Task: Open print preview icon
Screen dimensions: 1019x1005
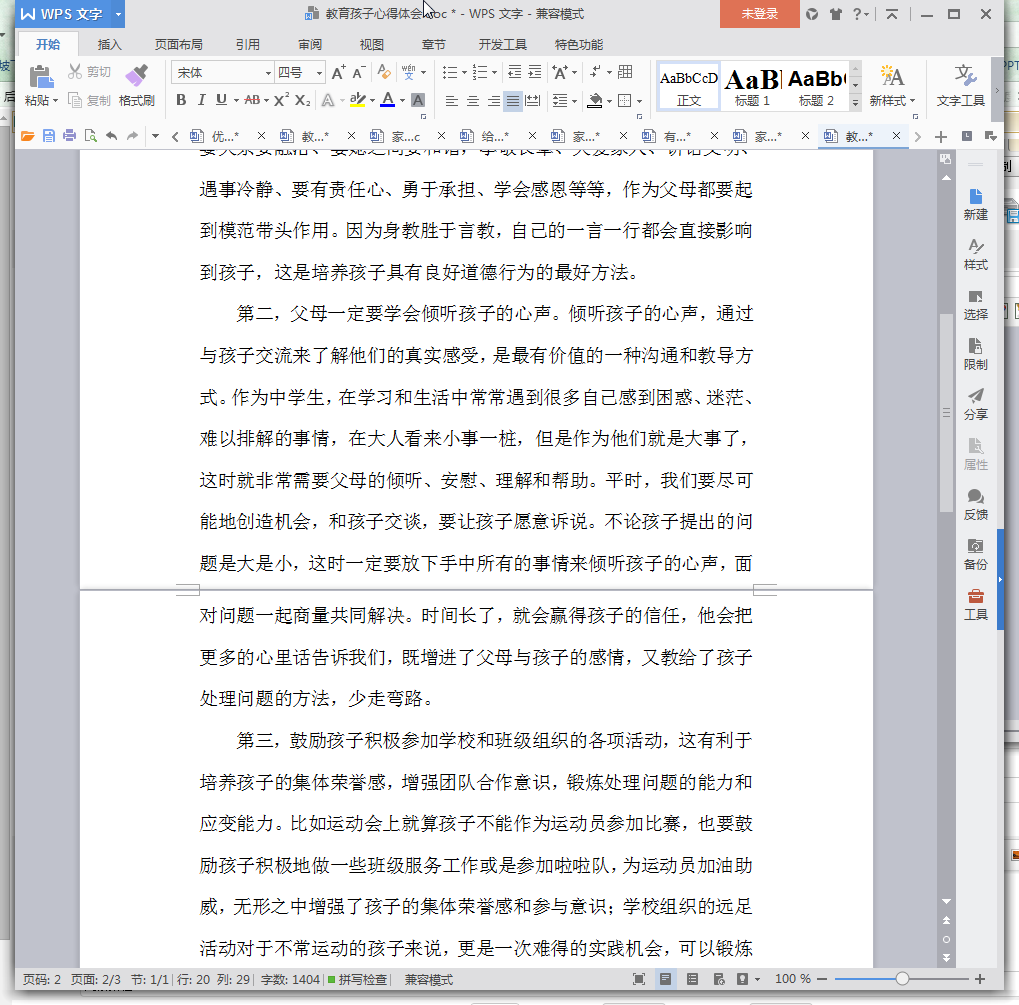Action: 90,136
